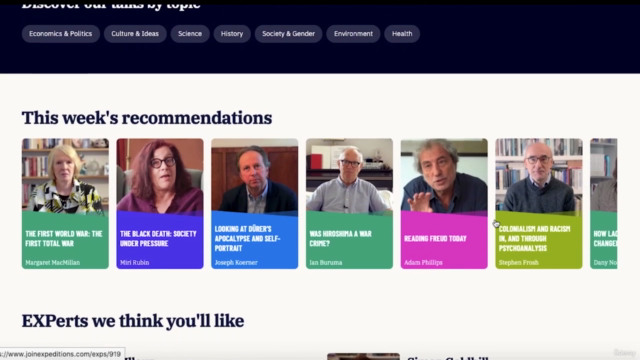Select the Culture & Ideas topic pill
Viewport: 640px width, 360px height.
[135, 33]
